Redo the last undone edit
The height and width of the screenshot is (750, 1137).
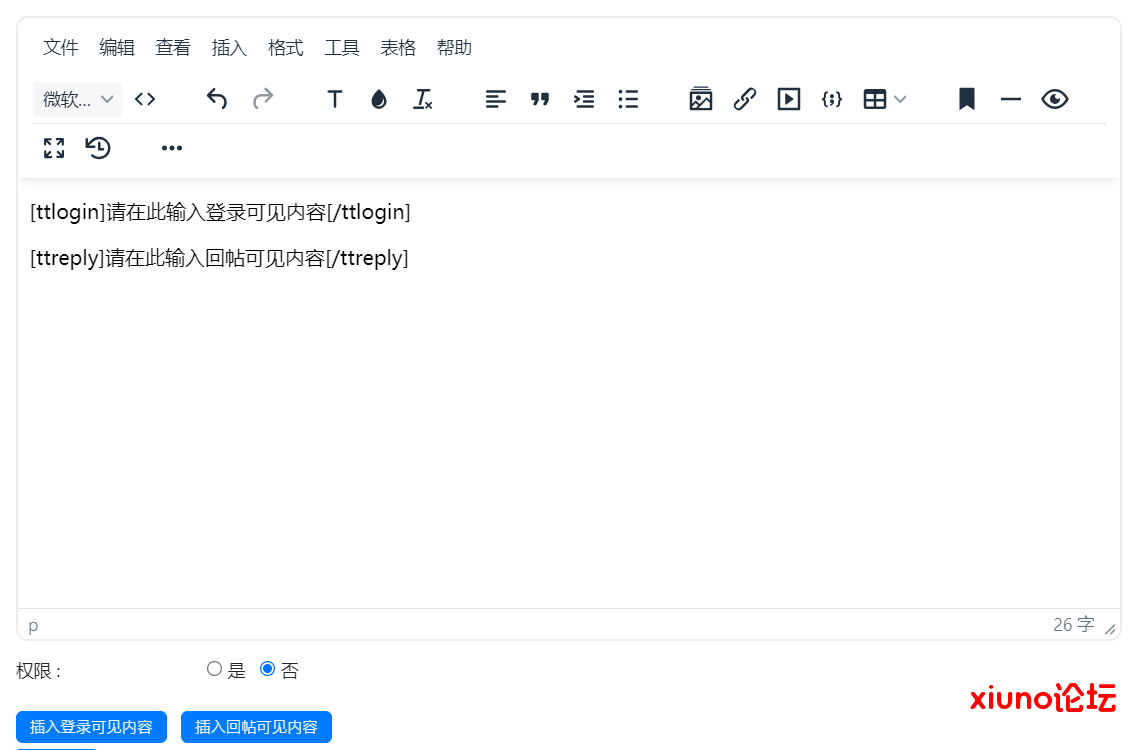tap(262, 99)
